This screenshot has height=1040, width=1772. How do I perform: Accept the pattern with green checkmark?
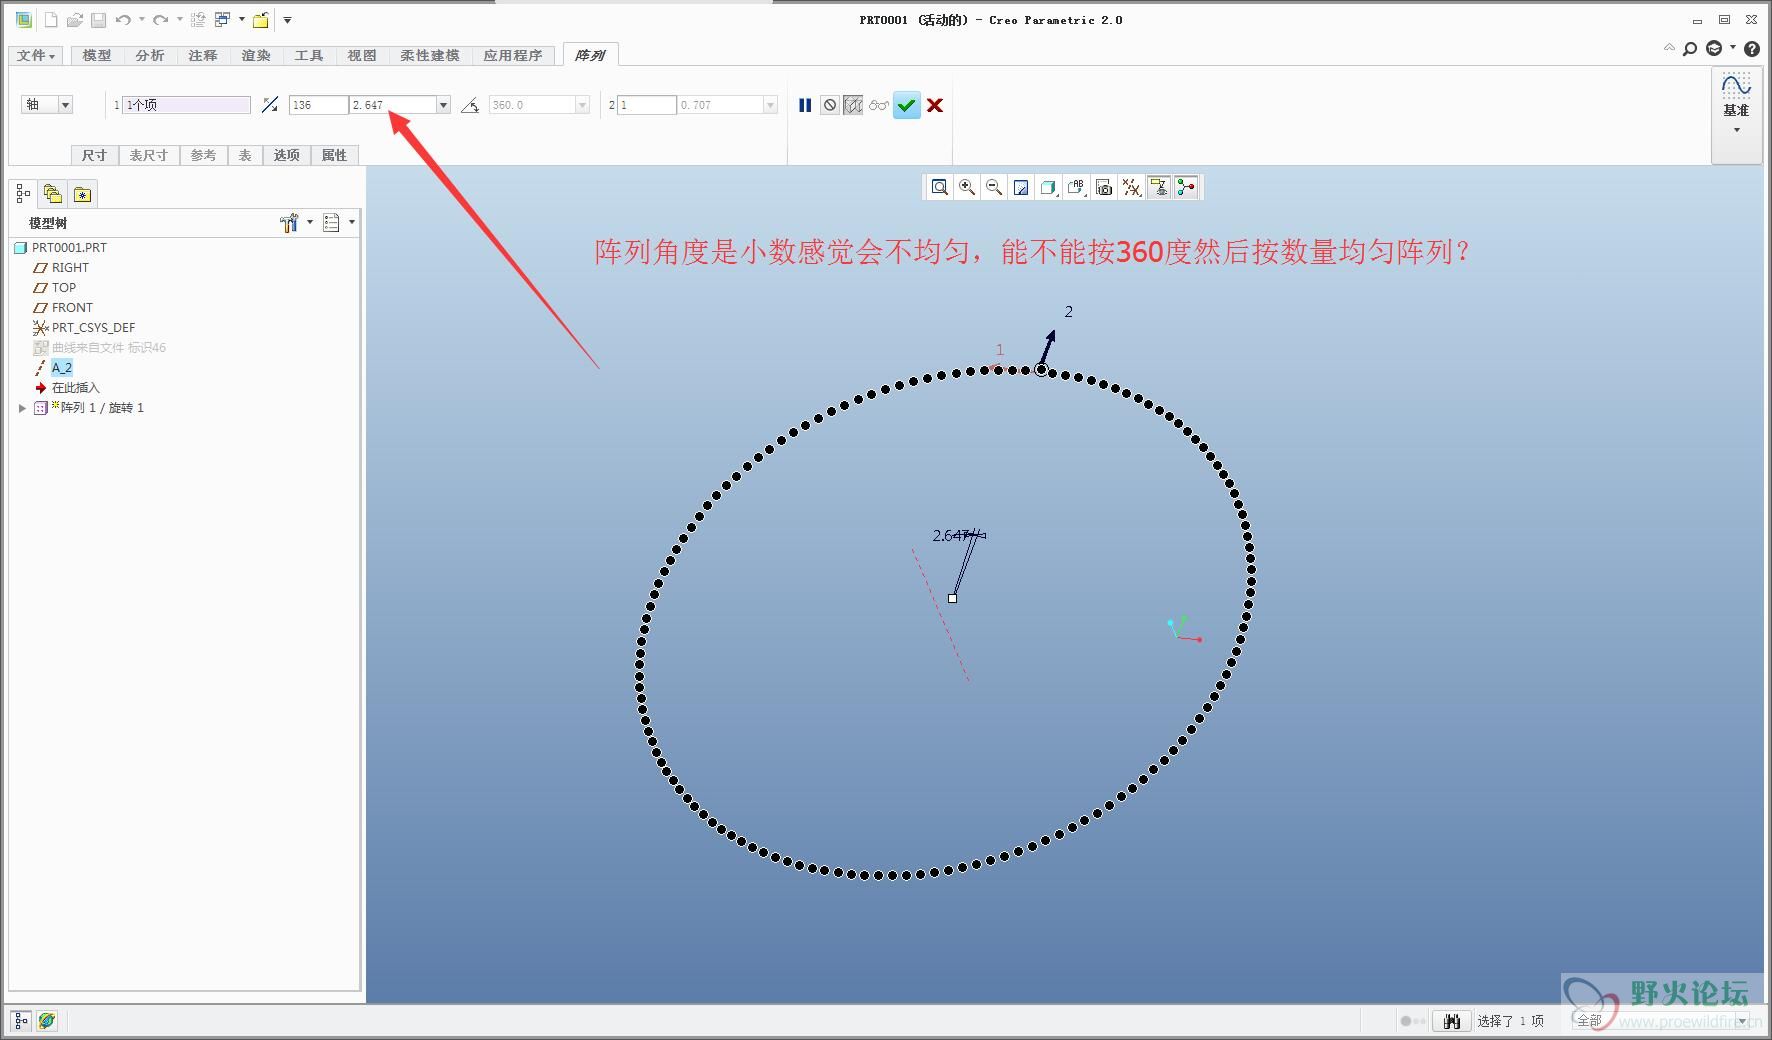(907, 105)
